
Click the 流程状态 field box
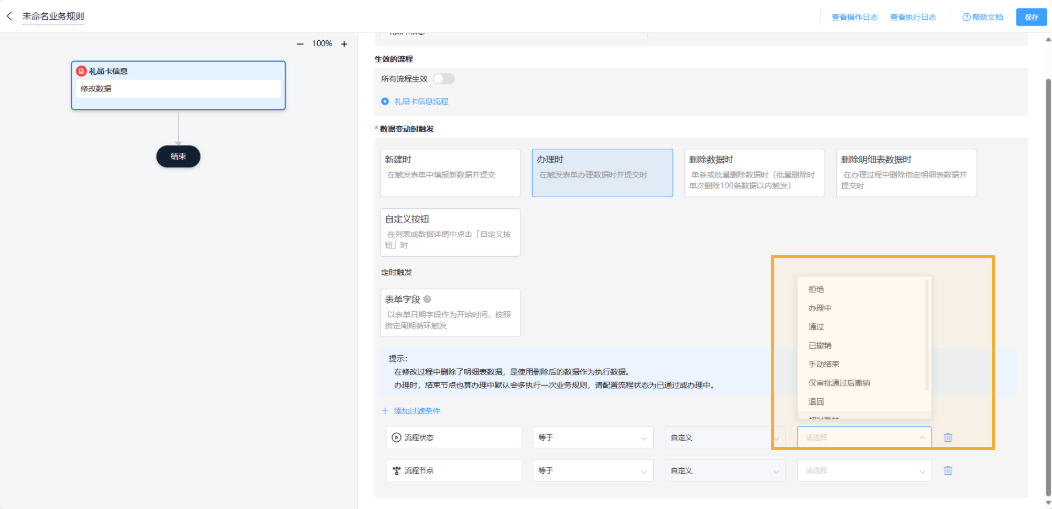tap(454, 437)
